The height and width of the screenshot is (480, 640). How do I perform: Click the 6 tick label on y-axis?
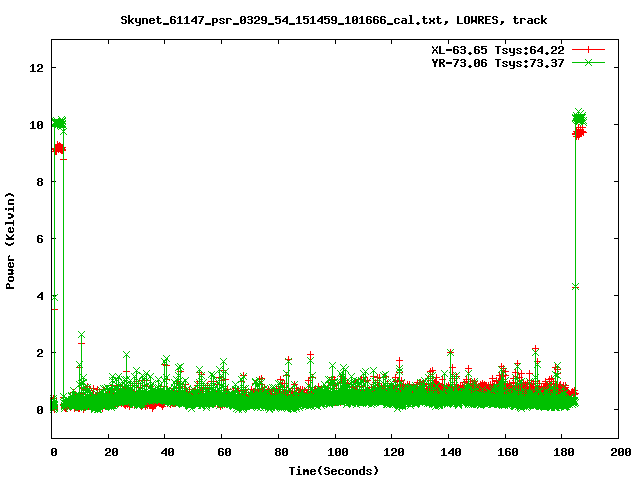(40, 239)
